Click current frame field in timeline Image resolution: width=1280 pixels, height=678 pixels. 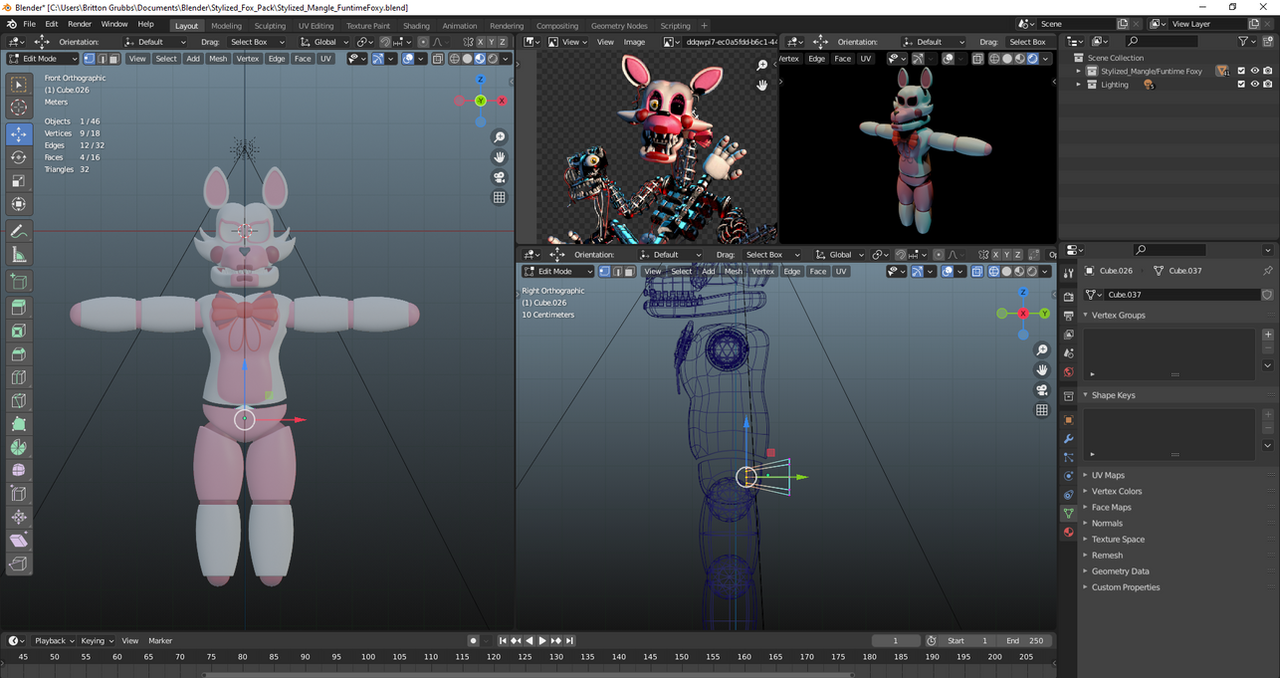[895, 641]
